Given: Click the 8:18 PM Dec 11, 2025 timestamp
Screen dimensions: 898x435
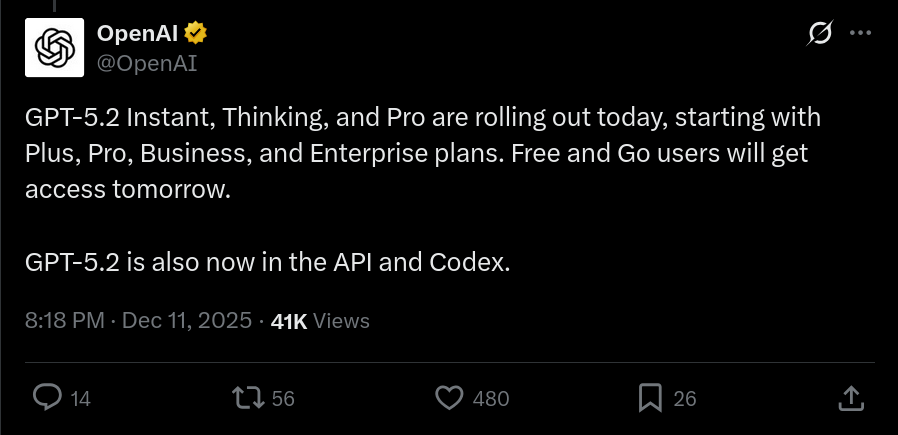Looking at the screenshot, I should pos(138,321).
